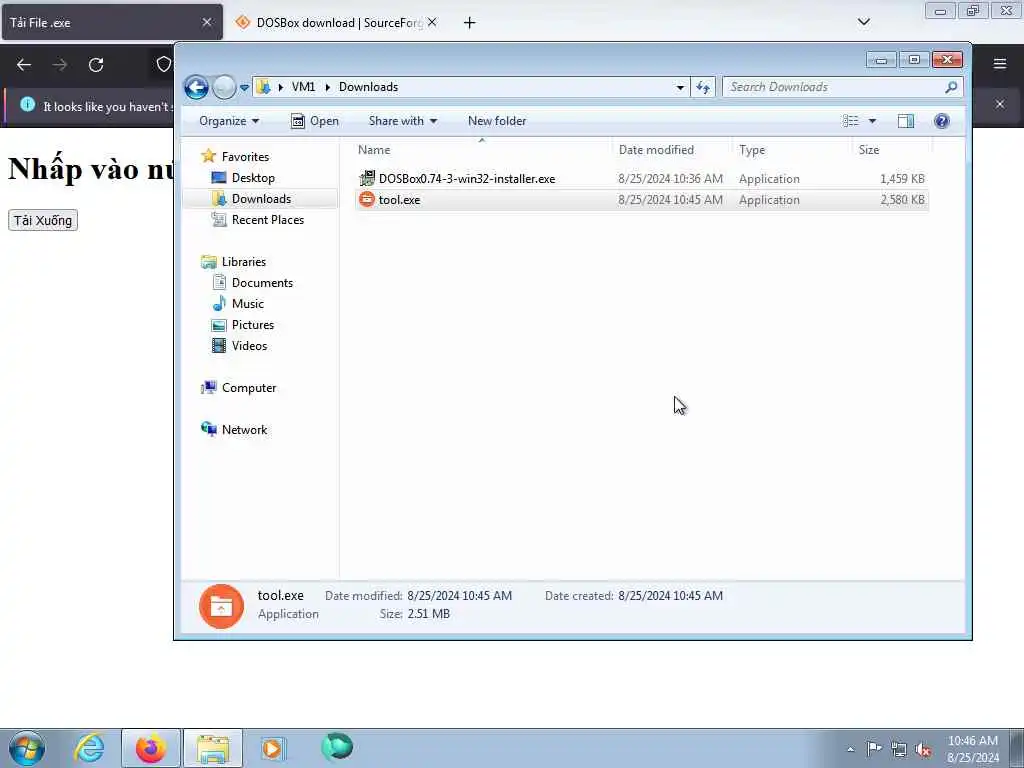Select Favorites in the navigation pane
This screenshot has height=768, width=1024.
(x=245, y=157)
